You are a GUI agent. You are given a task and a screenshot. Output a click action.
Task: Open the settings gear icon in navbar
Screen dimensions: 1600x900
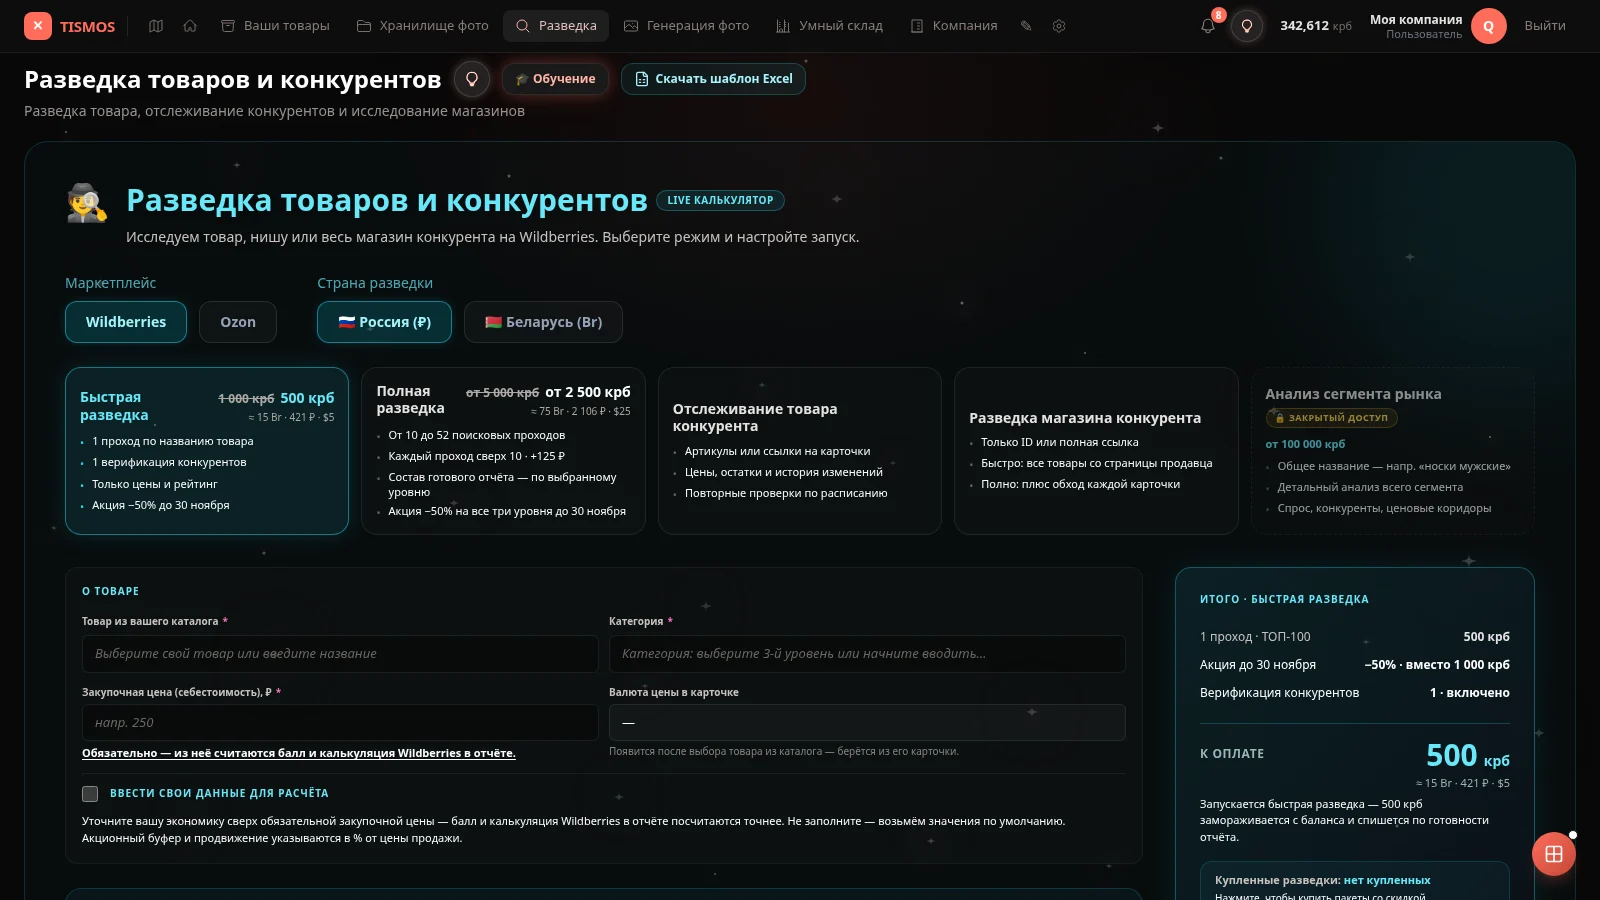tap(1059, 26)
